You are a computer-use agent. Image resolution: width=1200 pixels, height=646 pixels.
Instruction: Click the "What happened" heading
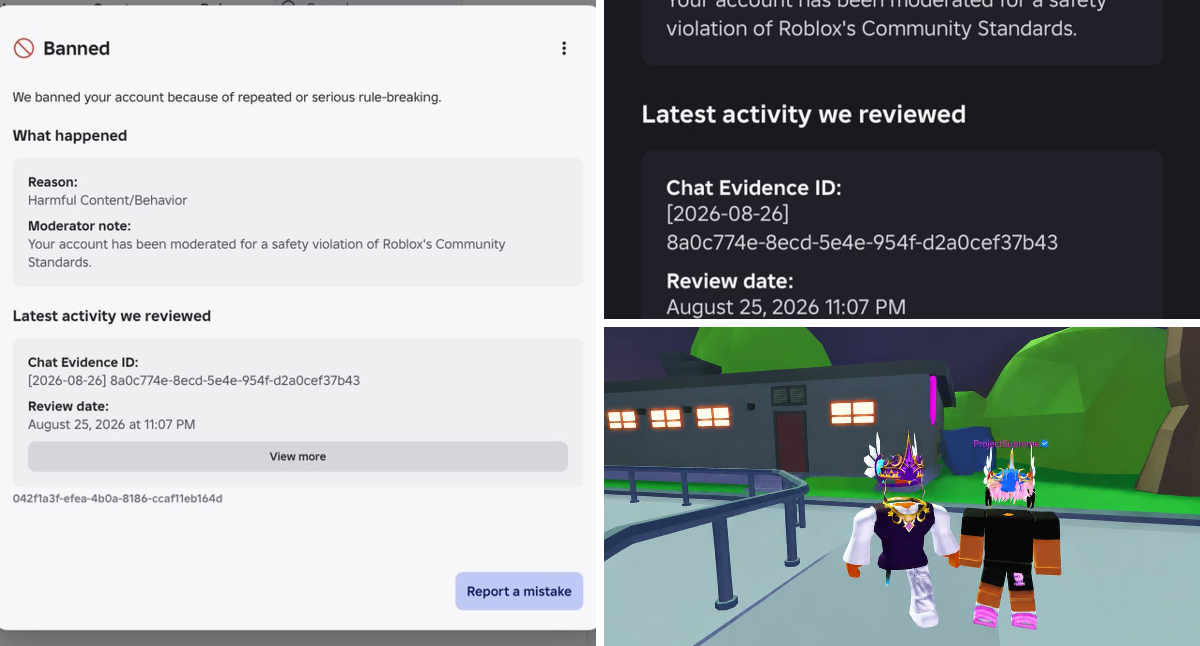(70, 136)
